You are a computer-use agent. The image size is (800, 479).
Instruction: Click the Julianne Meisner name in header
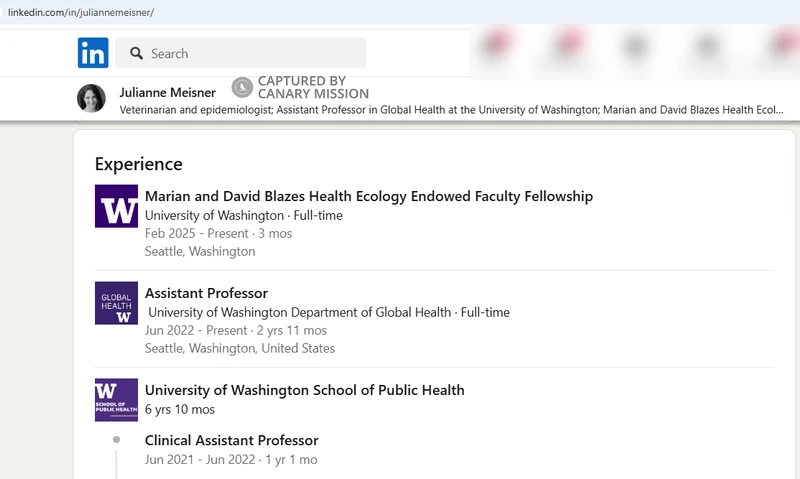point(167,92)
